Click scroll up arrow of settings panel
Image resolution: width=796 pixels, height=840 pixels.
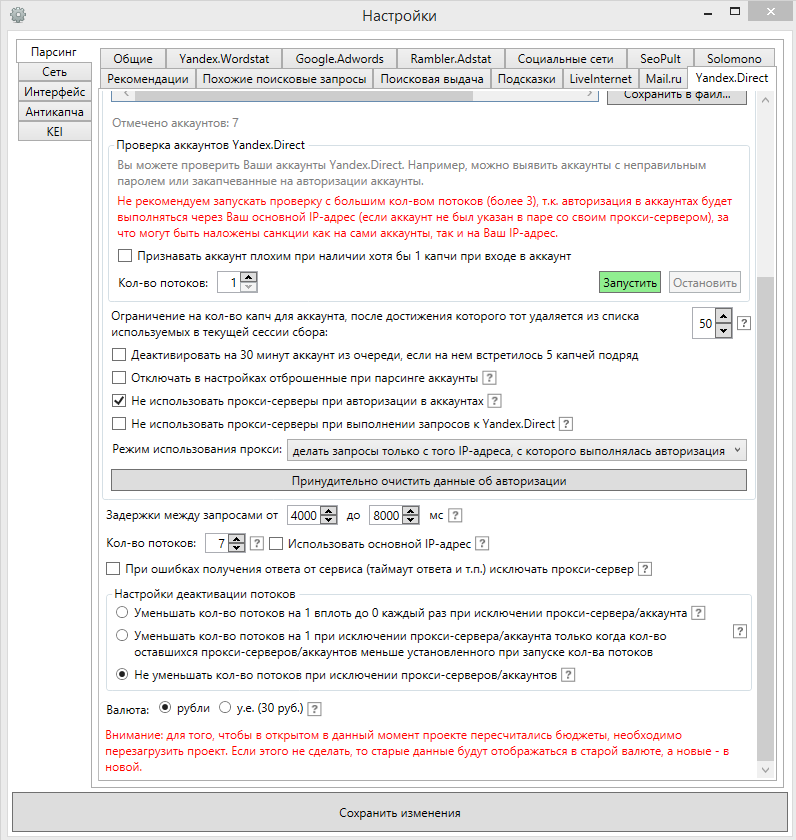[765, 100]
